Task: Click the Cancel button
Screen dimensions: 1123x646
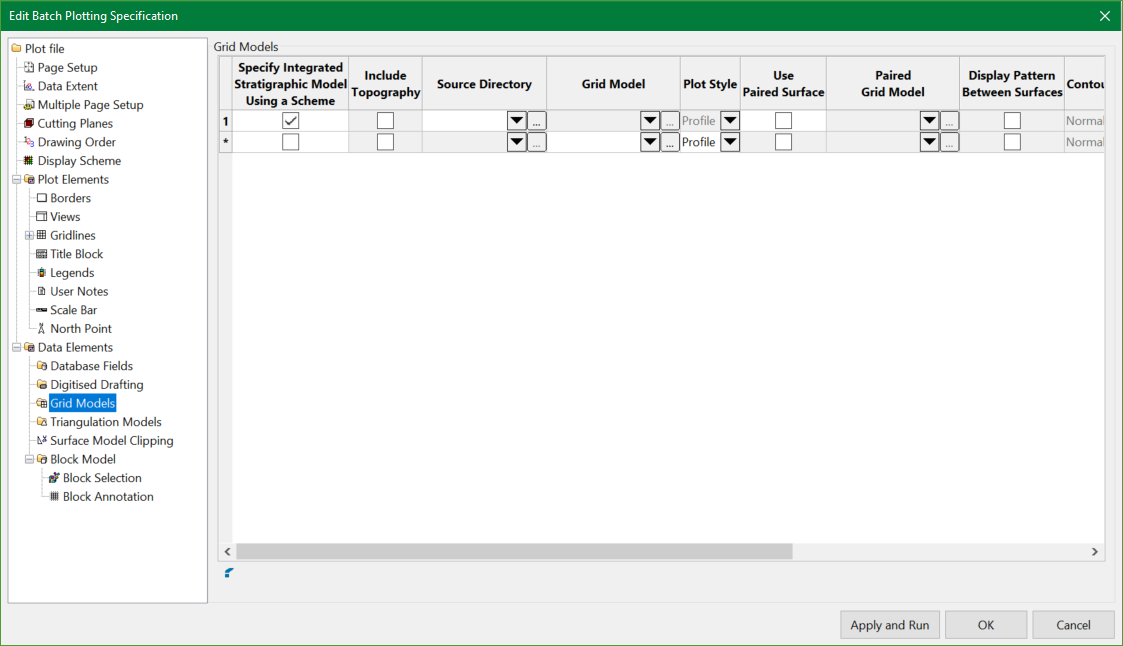Action: click(1073, 625)
